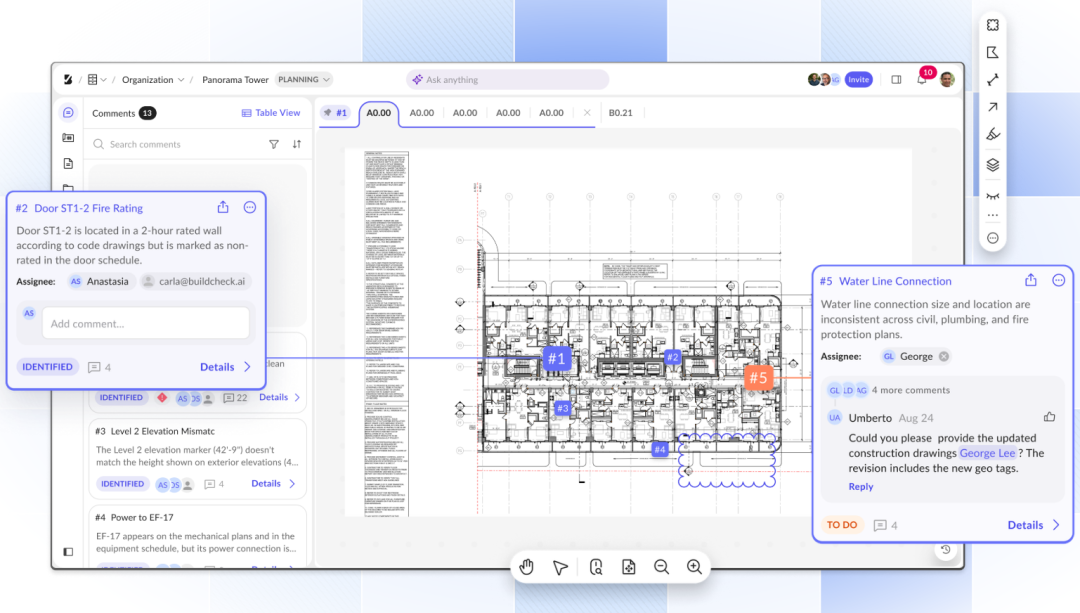This screenshot has width=1080, height=613.
Task: Click the filter comments funnel icon
Action: (x=274, y=144)
